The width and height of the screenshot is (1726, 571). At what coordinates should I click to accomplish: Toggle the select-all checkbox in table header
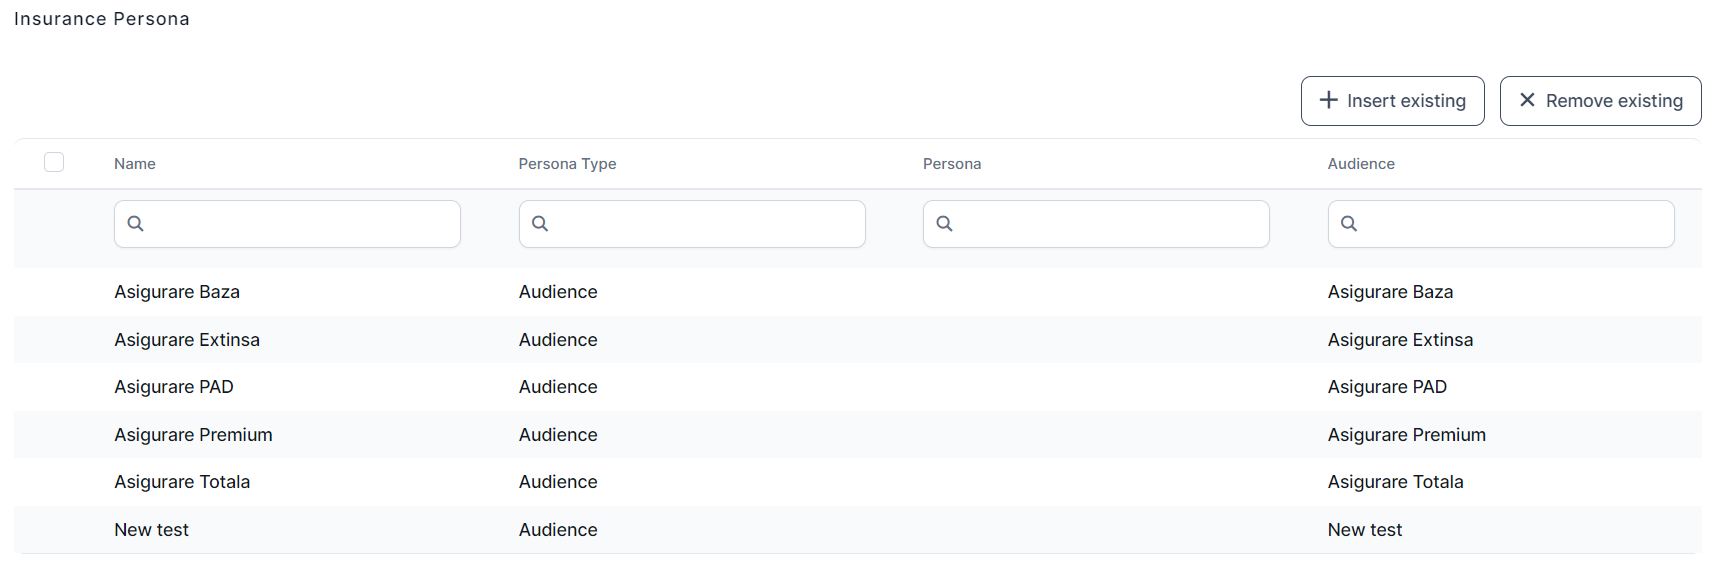[x=54, y=162]
